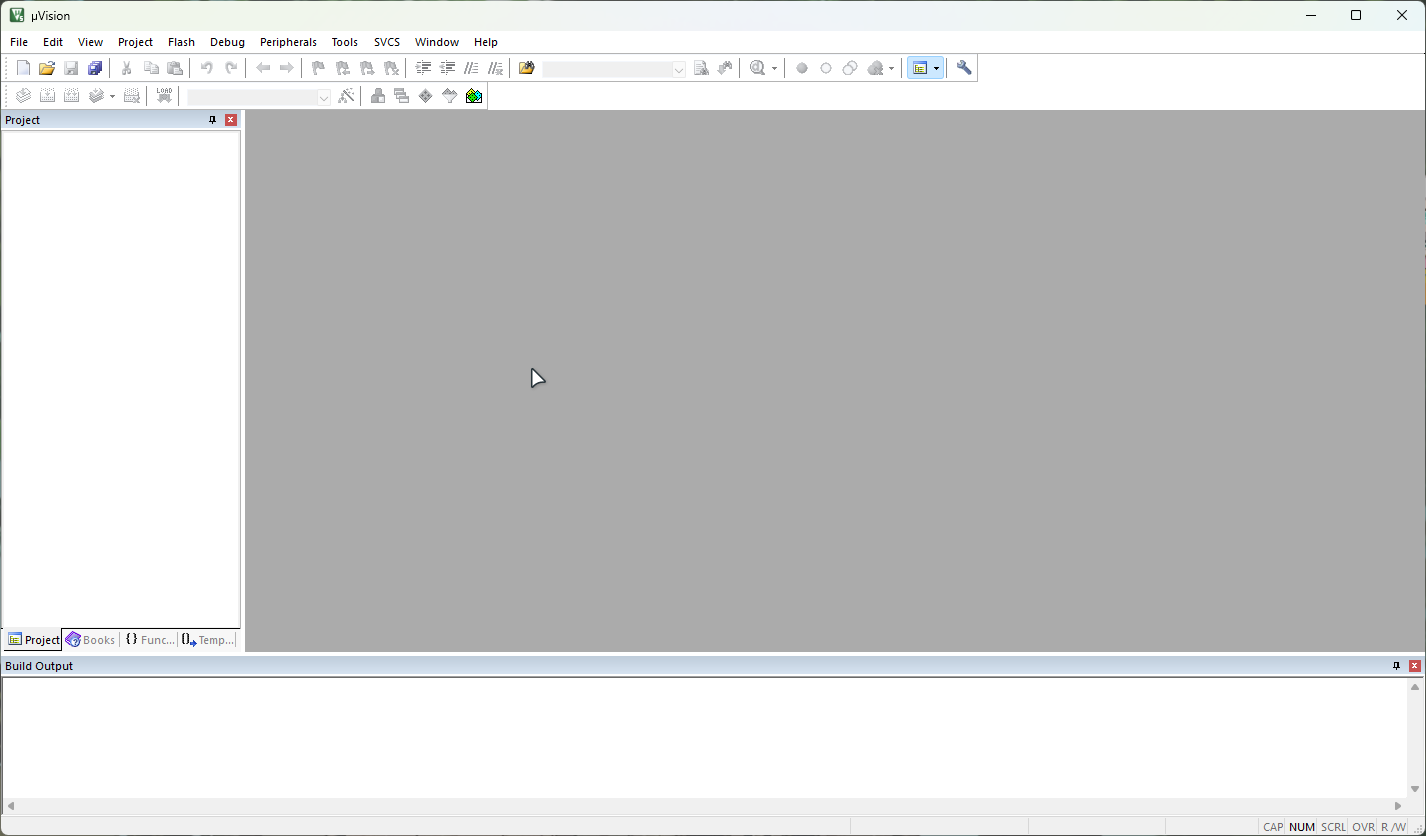Screen dimensions: 1426x836
Task: Open the Debug search dropdown arrow
Action: coord(775,68)
